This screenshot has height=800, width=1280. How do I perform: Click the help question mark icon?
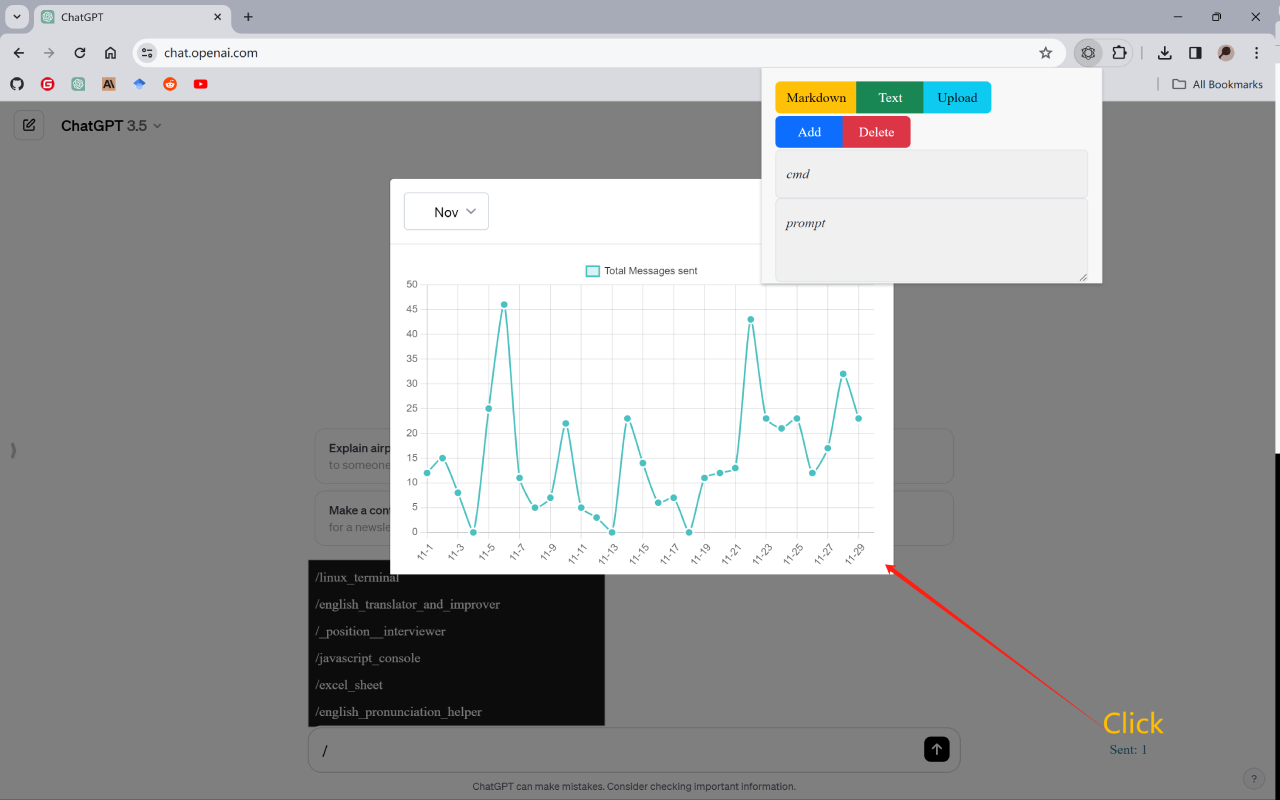(x=1253, y=778)
